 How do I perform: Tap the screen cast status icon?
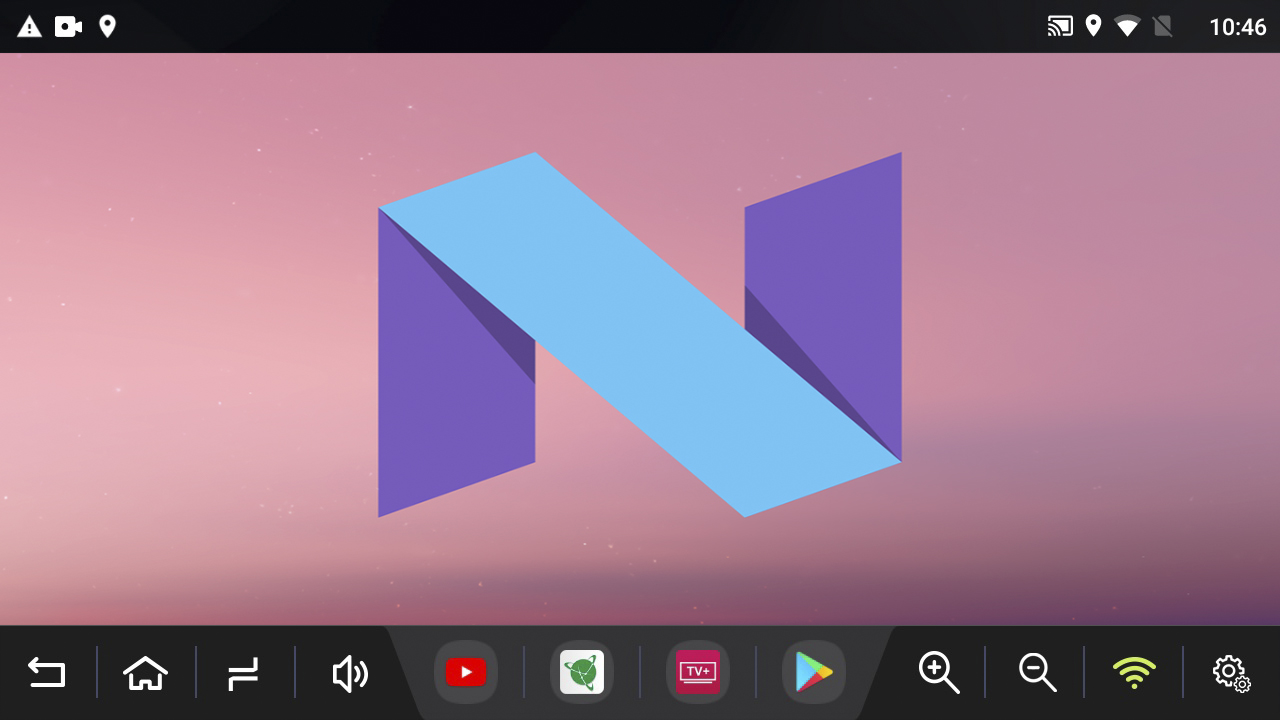coord(1060,27)
